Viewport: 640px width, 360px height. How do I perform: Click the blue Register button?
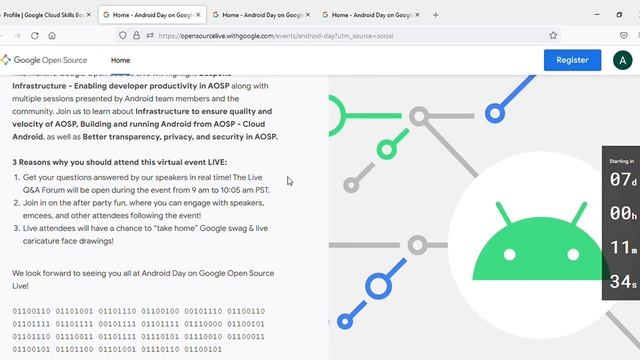(x=572, y=60)
